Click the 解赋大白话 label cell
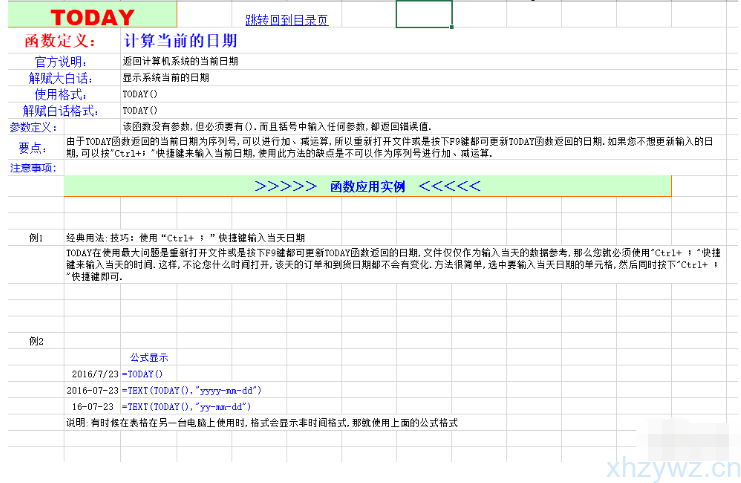 [60, 78]
